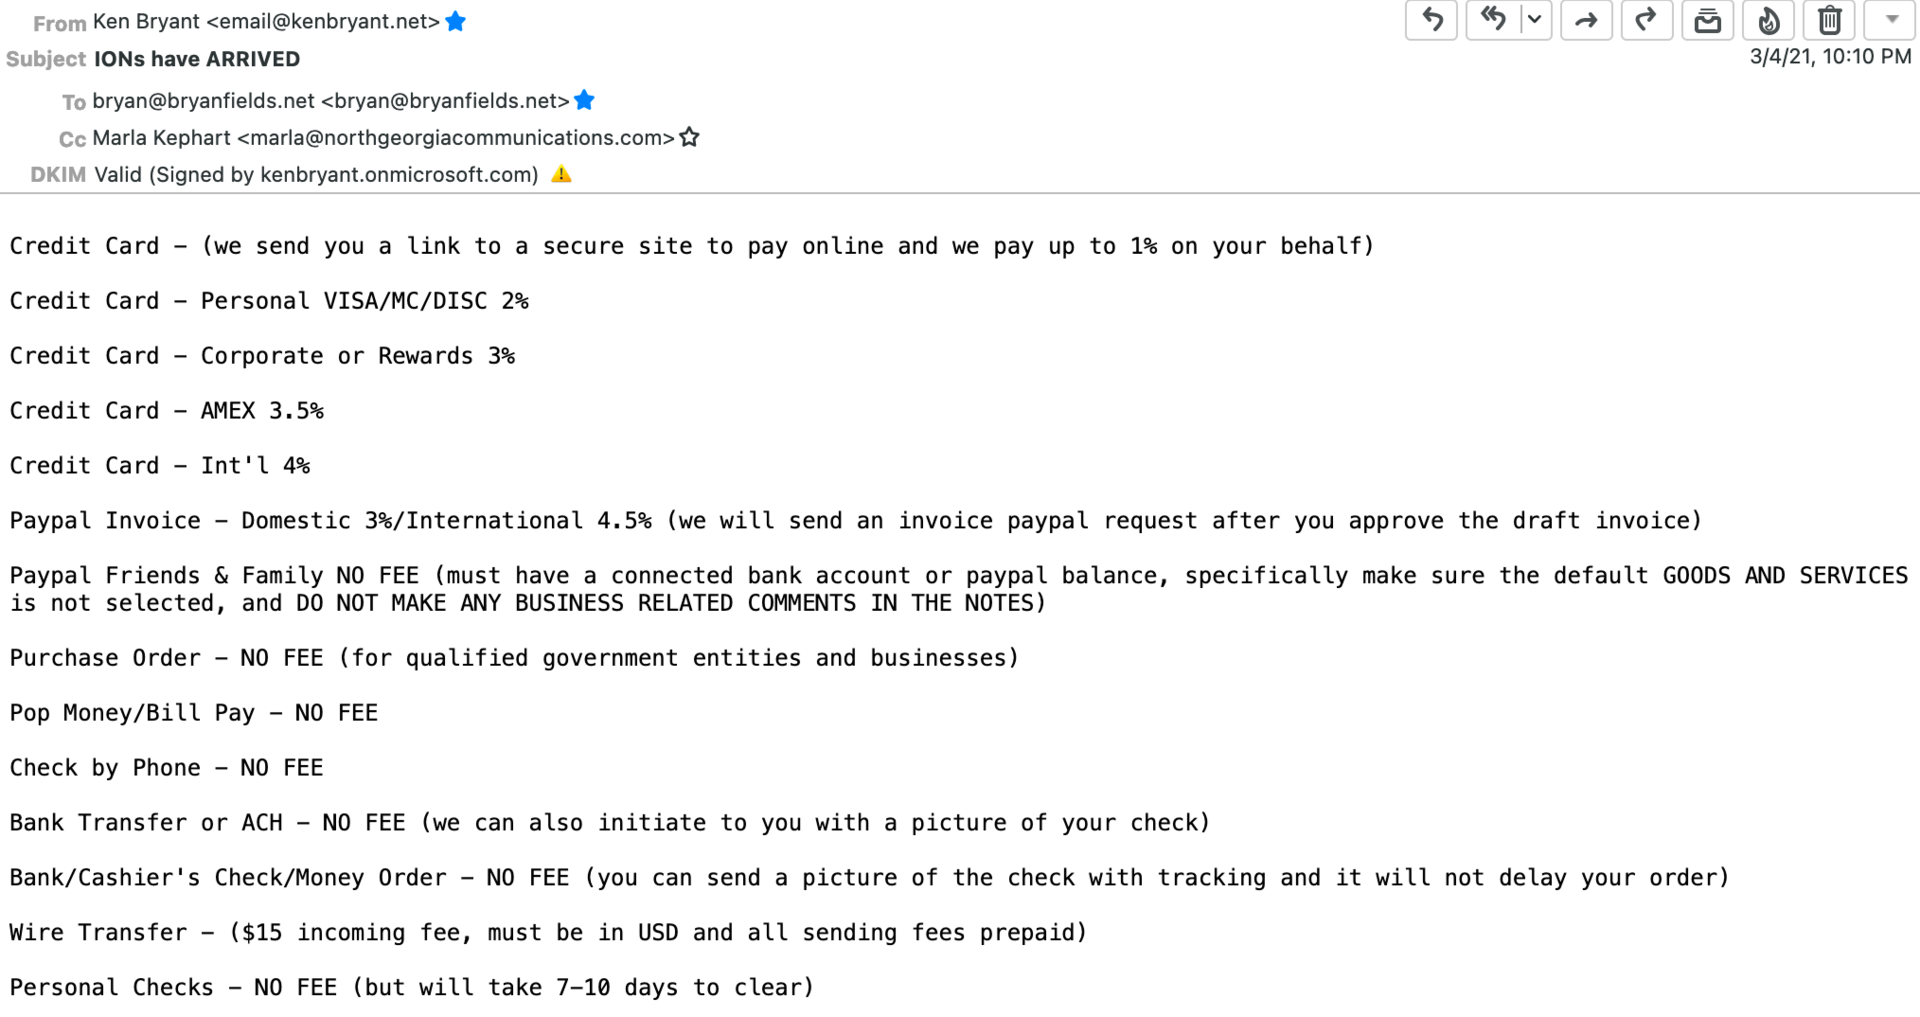Viewport: 1920px width, 1017px height.
Task: Click the Redirect curved-arrow button
Action: pos(1646,20)
